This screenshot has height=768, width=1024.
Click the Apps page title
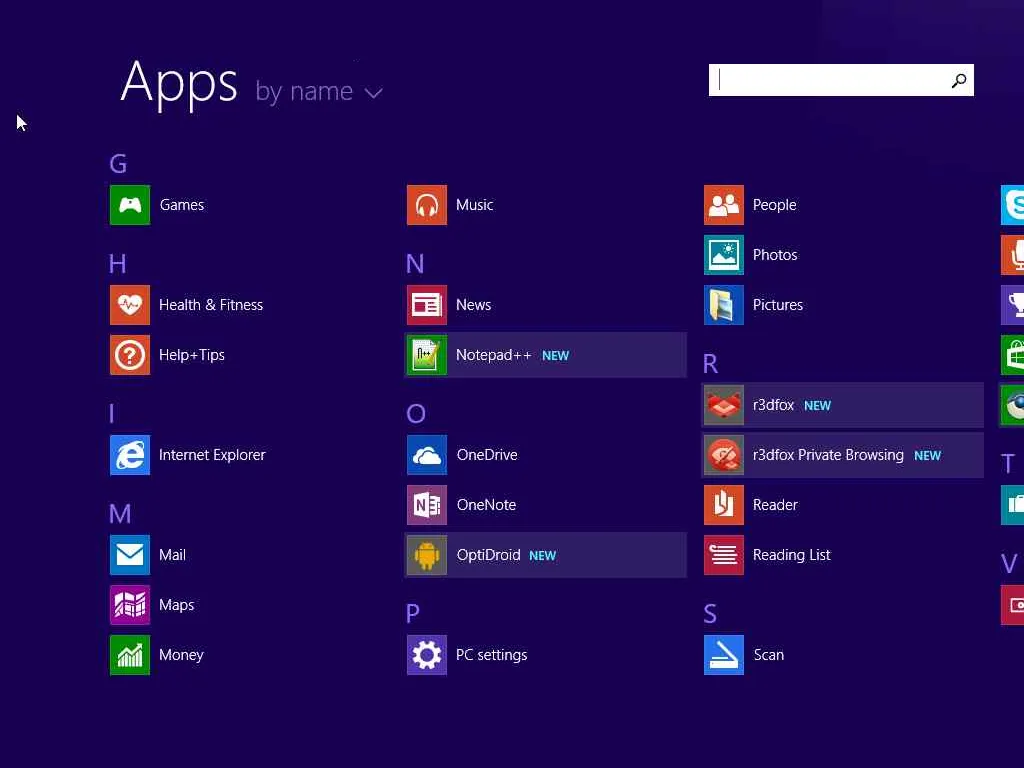[x=179, y=84]
